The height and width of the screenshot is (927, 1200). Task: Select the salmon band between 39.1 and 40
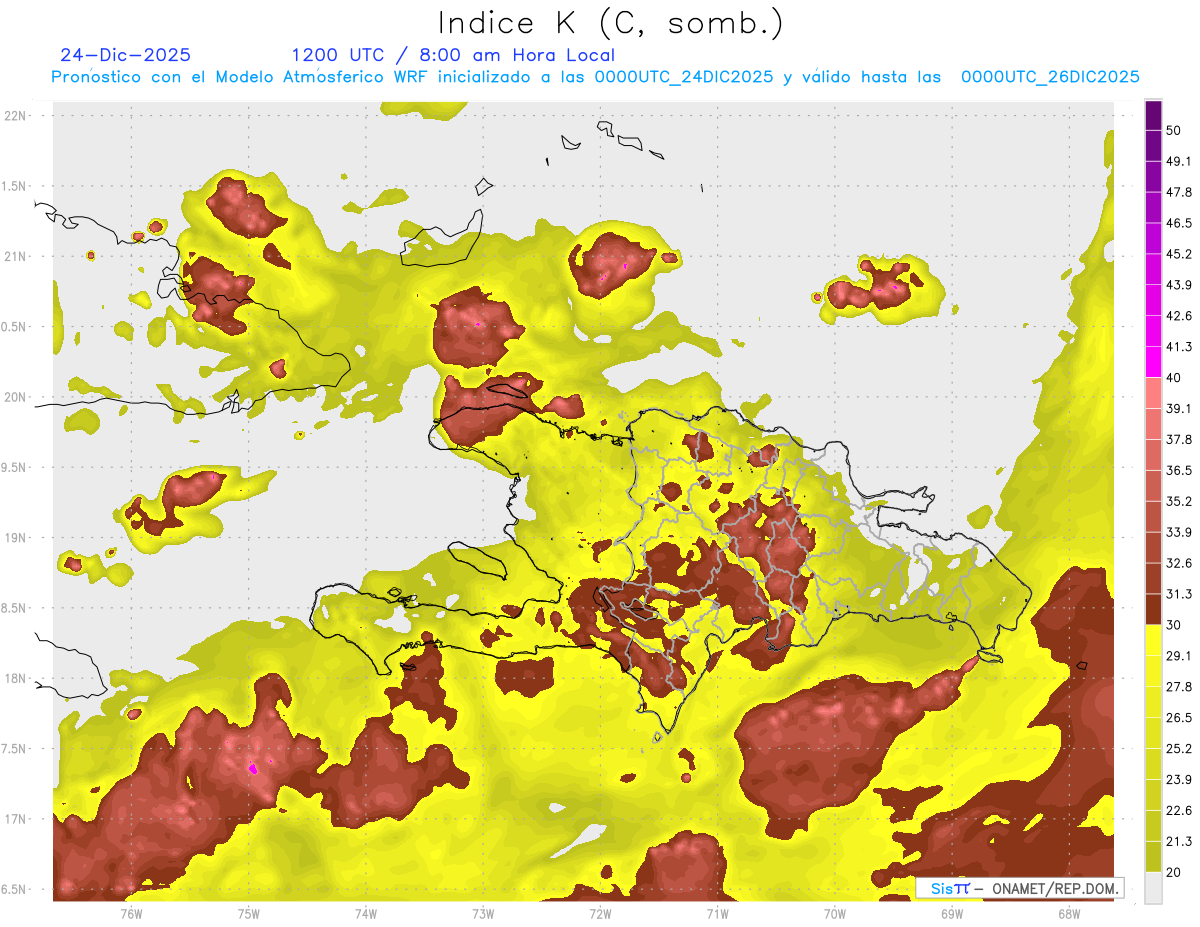[1153, 393]
